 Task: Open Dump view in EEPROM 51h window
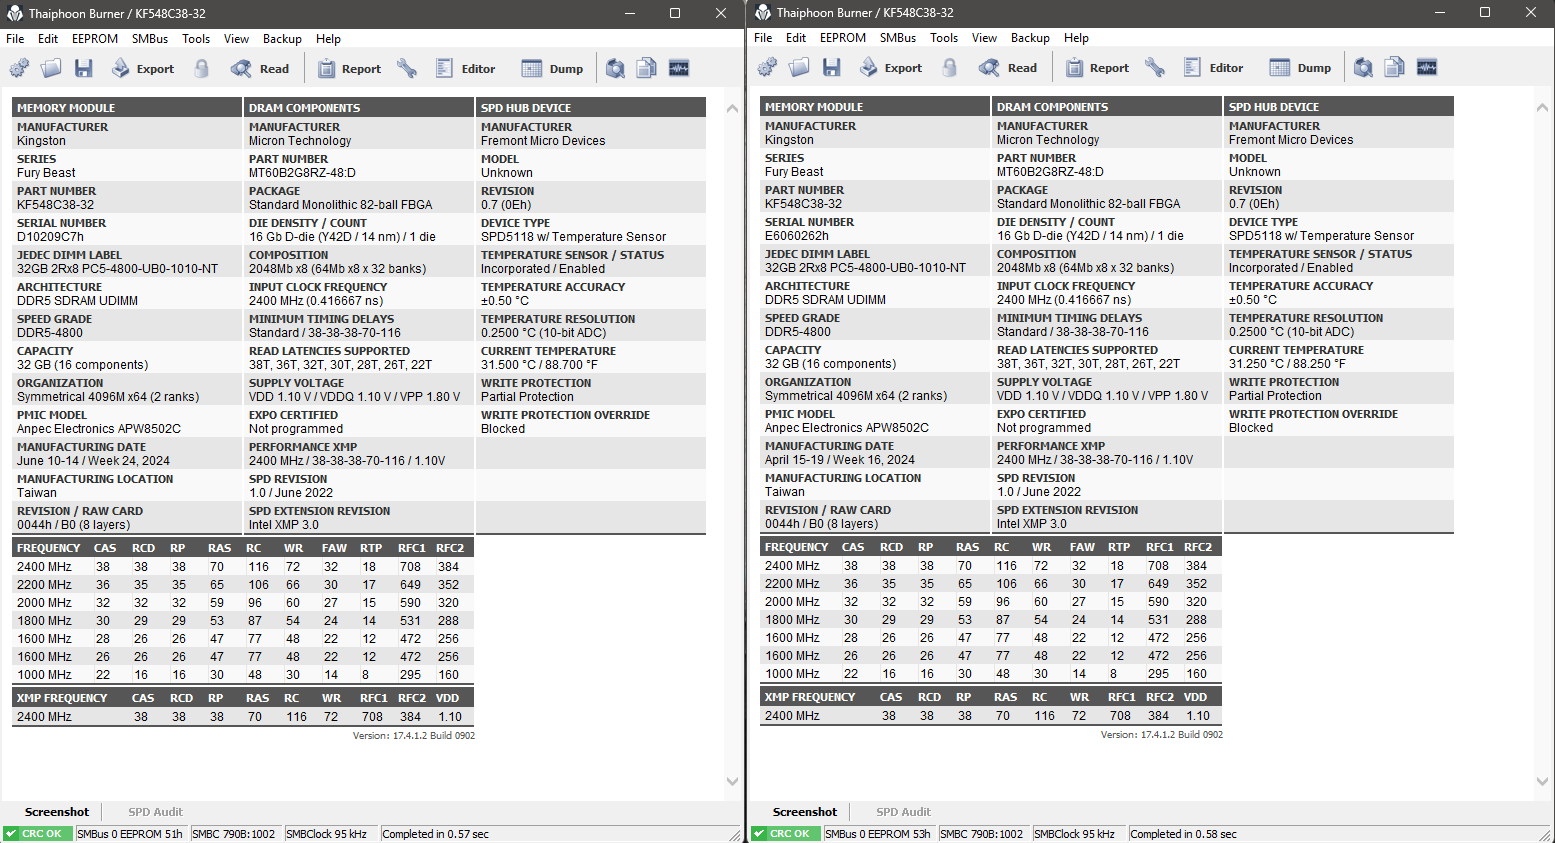(x=553, y=68)
